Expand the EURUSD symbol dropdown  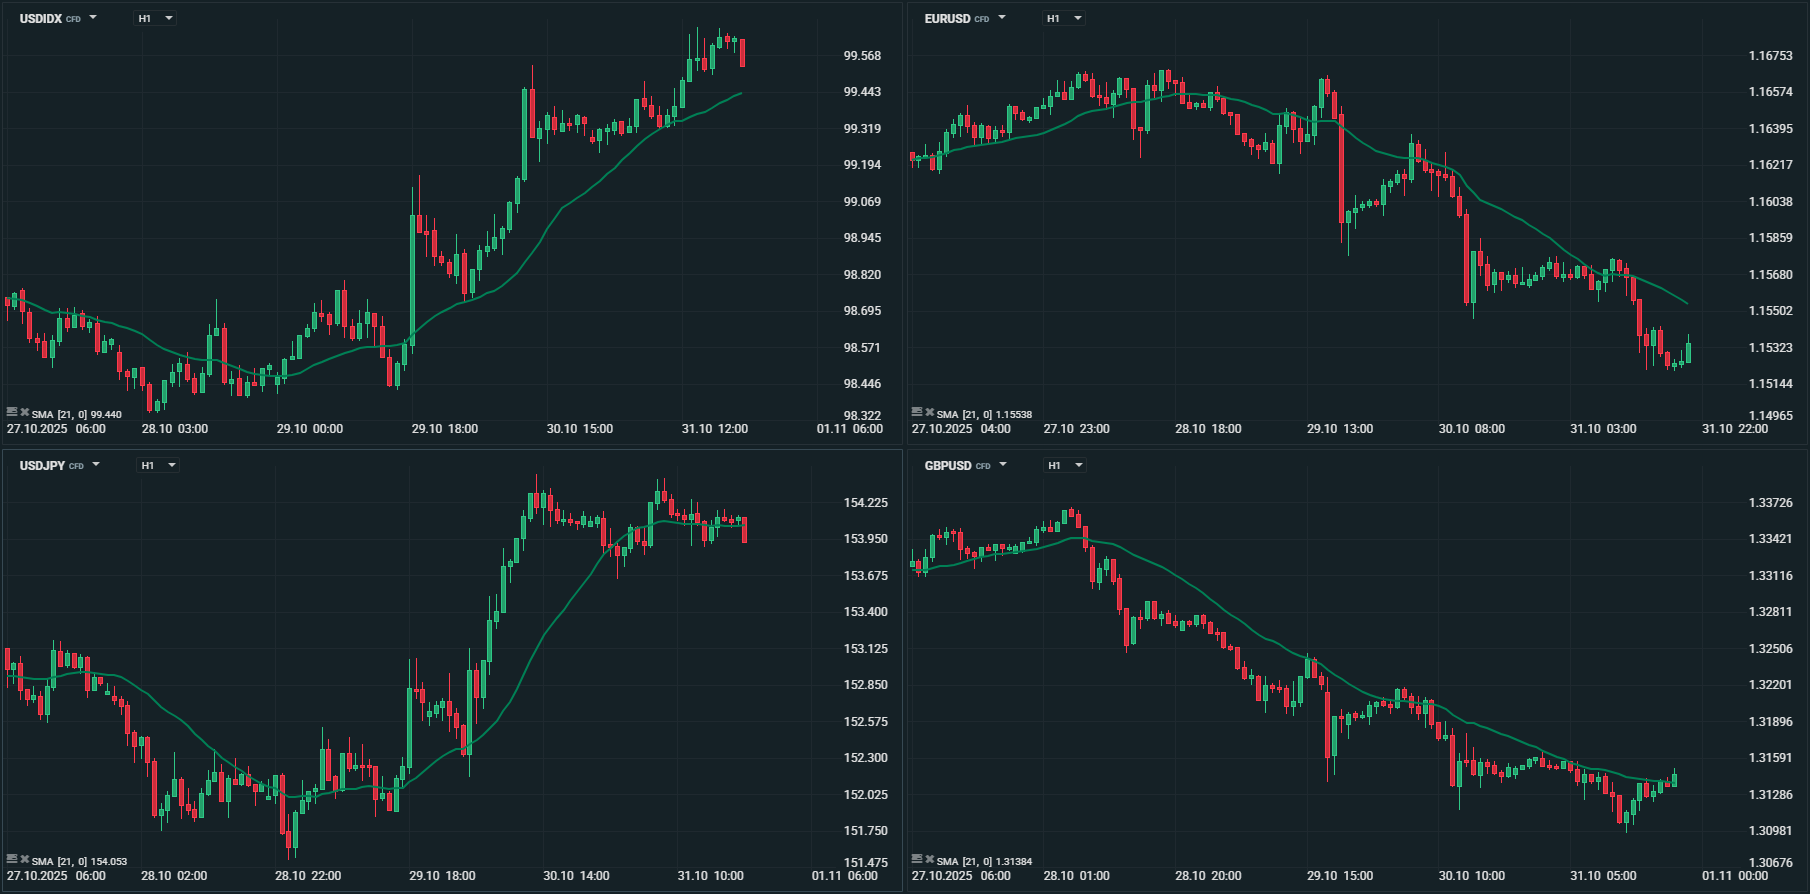click(x=1002, y=18)
